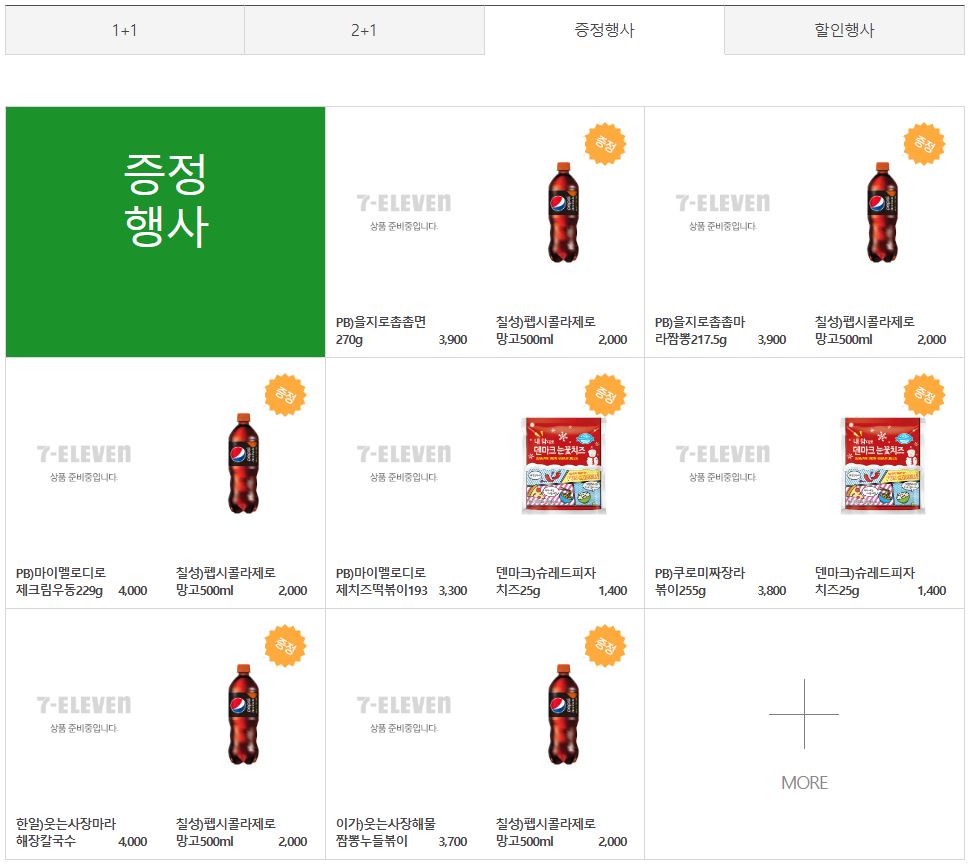Switch to the 1+1 tab

pos(121,30)
